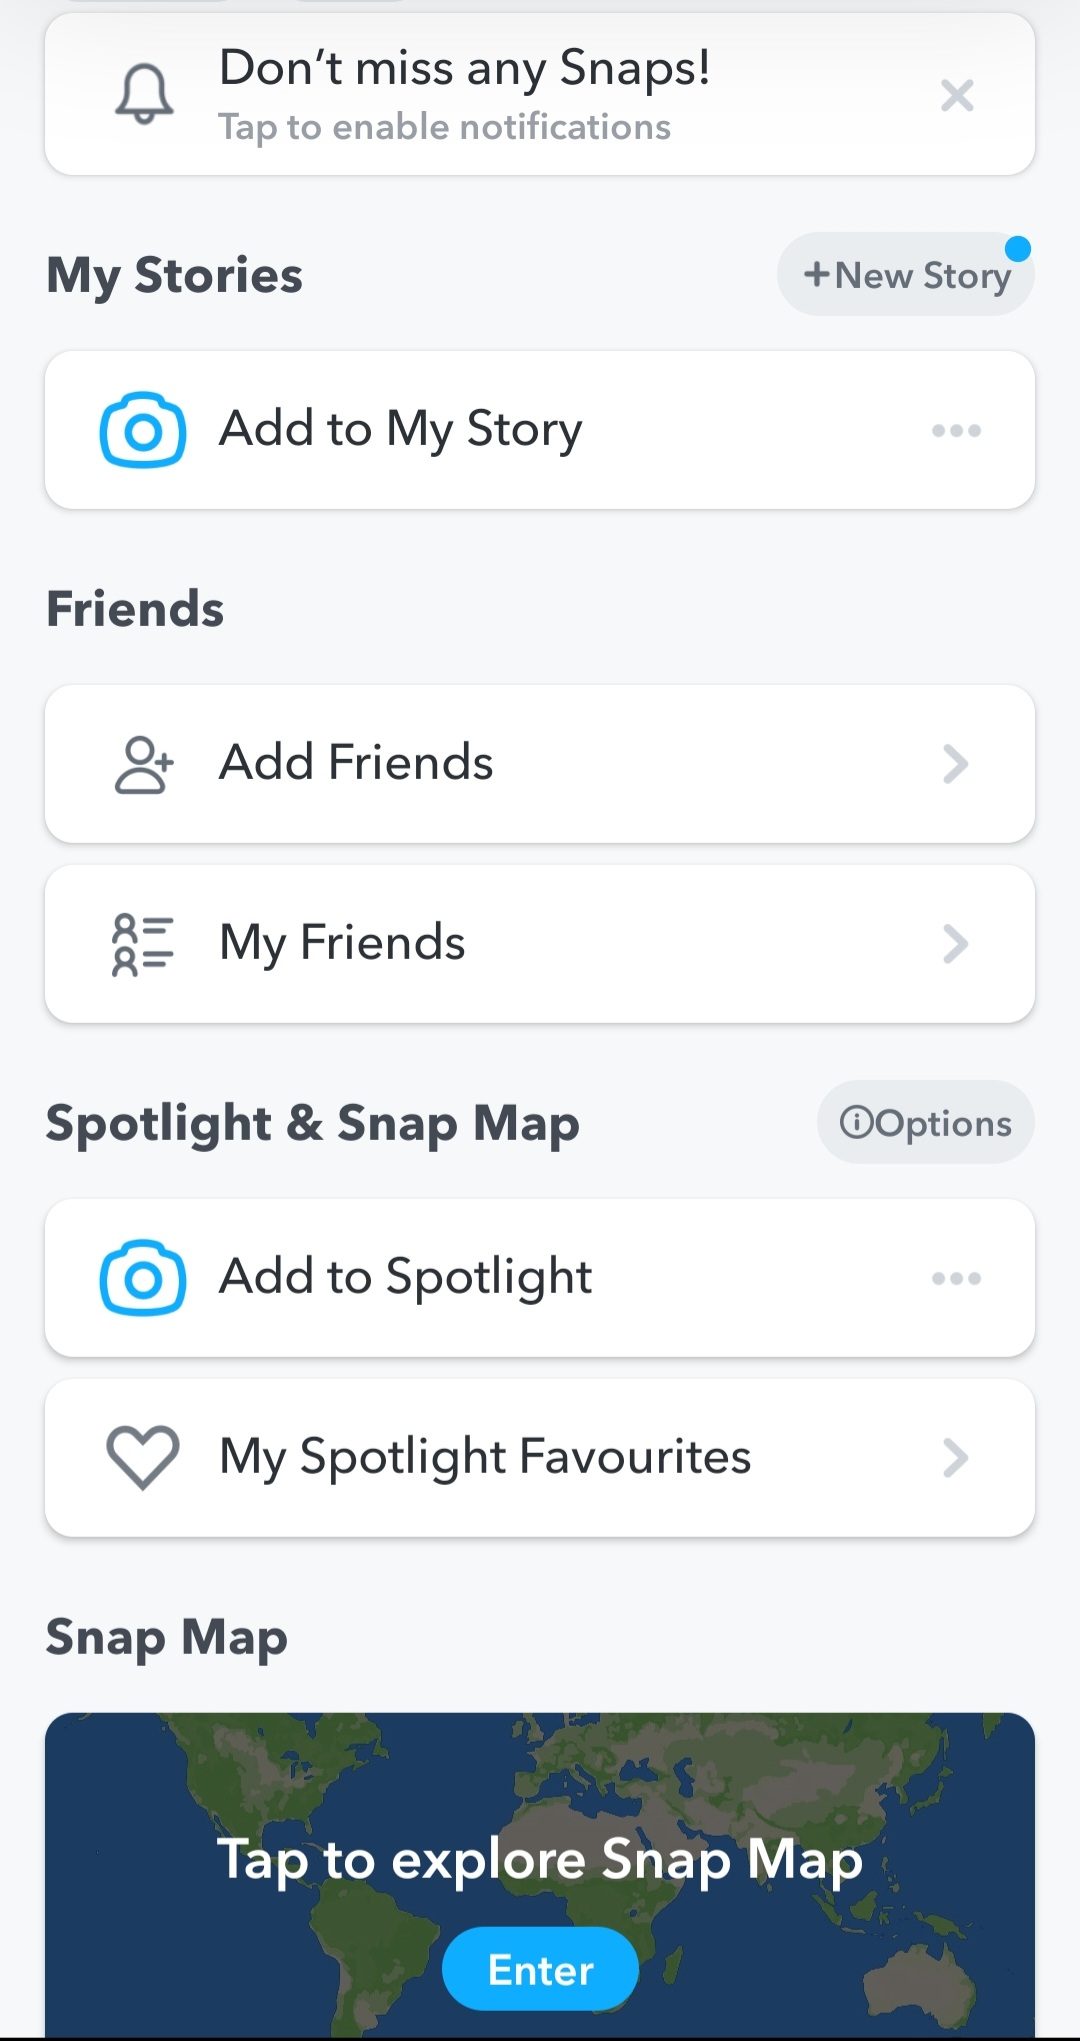Image resolution: width=1080 pixels, height=2041 pixels.
Task: Tap the bell notification icon
Action: (144, 94)
